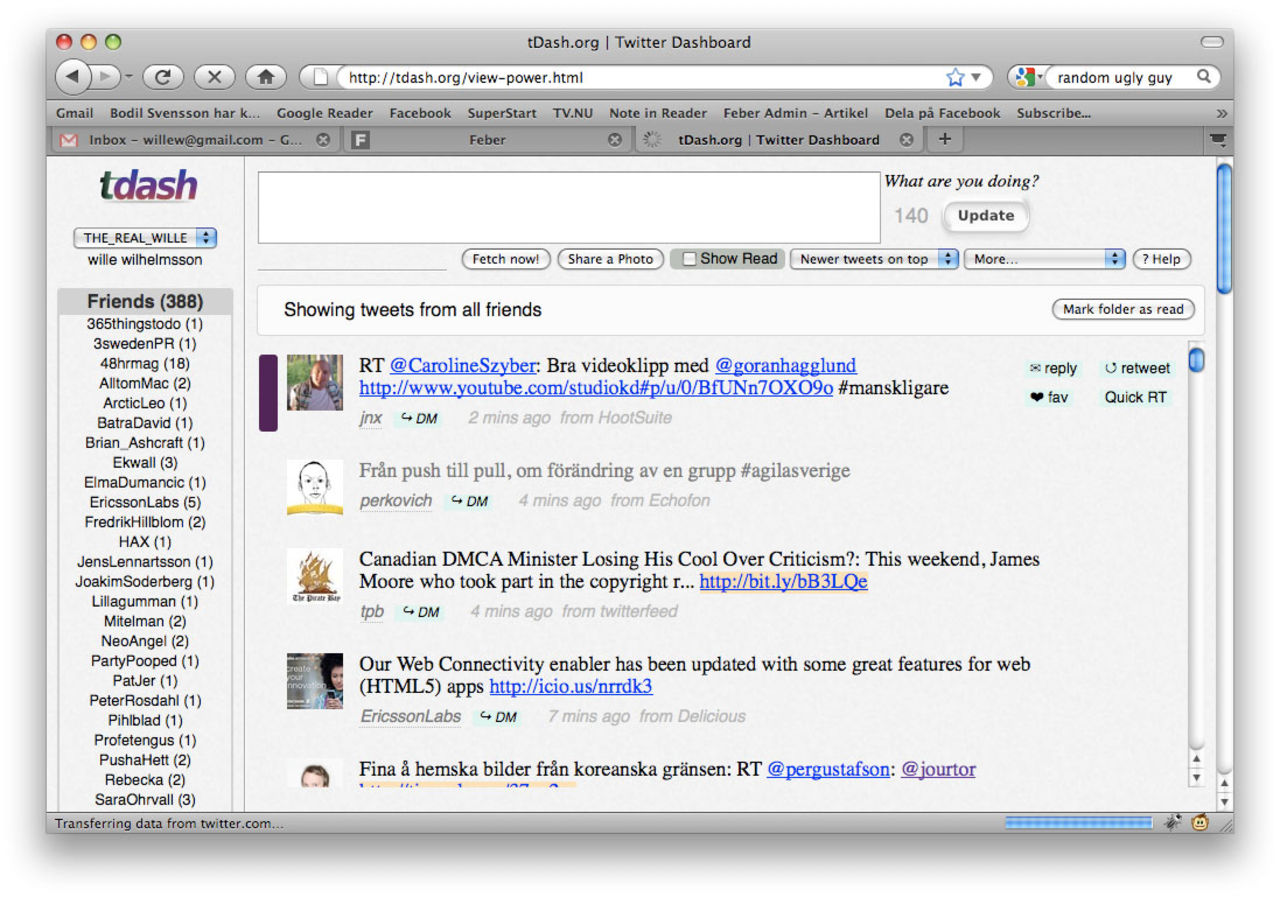Click the tweet list scrollbar thumb
Viewport: 1280px width, 897px height.
click(1196, 360)
